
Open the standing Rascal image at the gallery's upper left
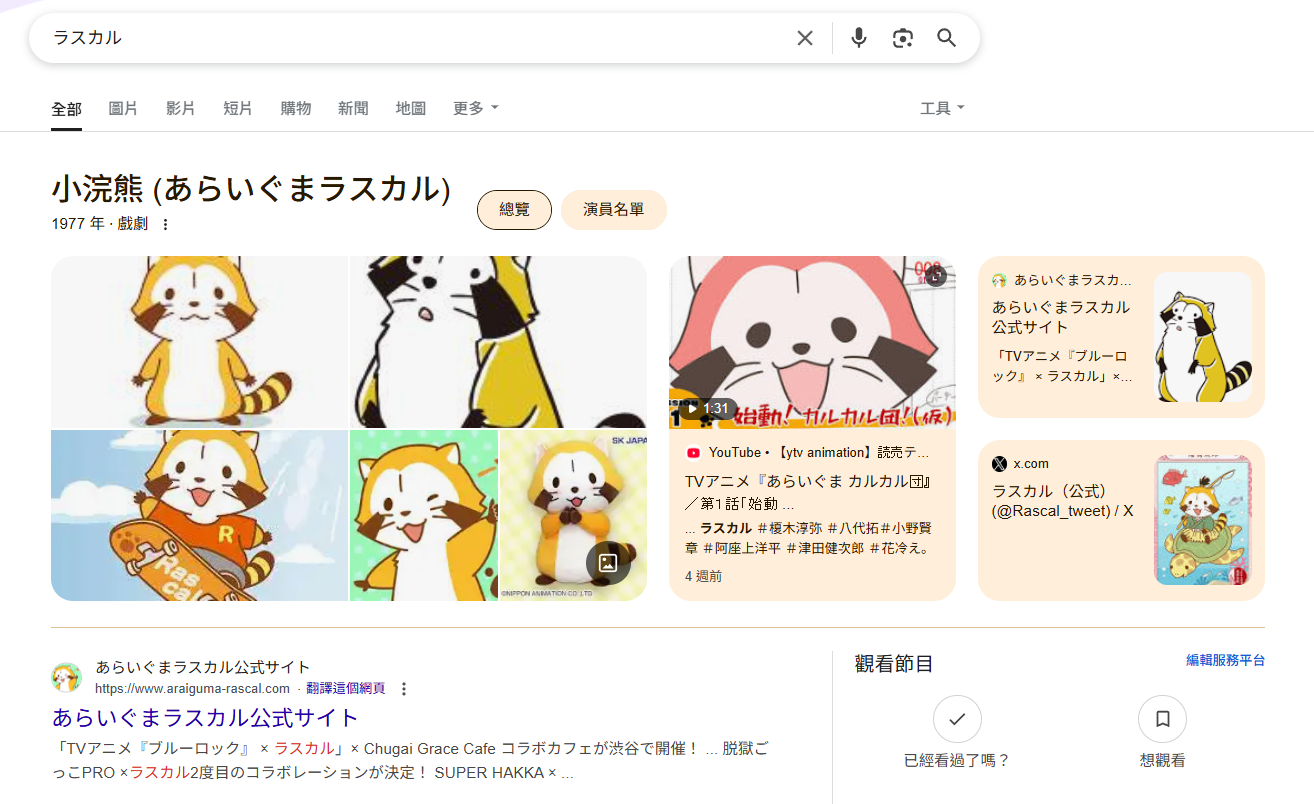point(199,342)
